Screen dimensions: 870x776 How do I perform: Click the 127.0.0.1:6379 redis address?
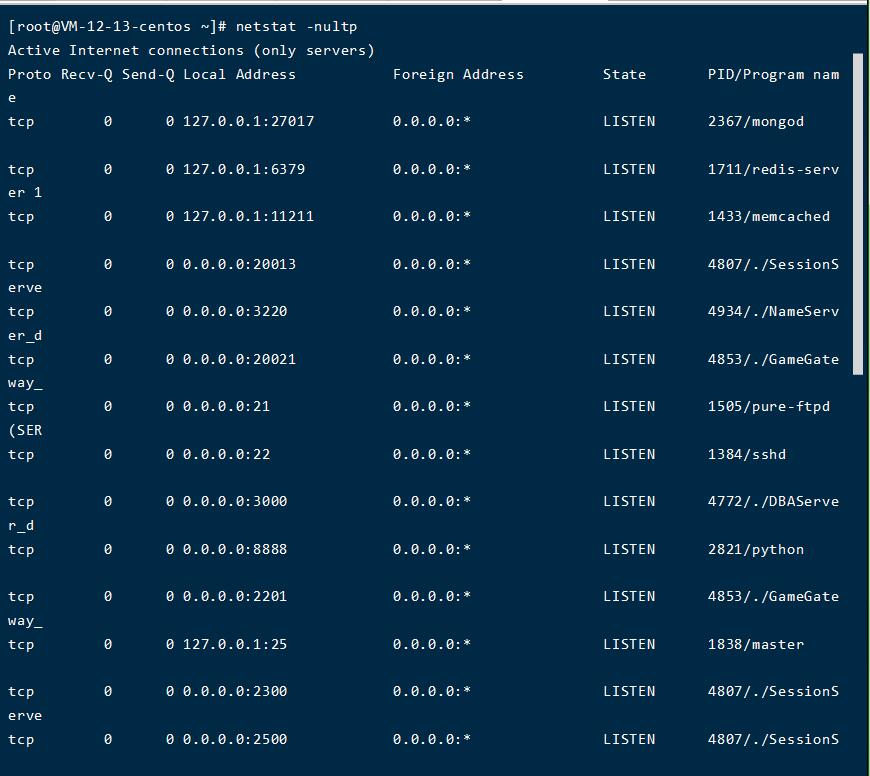(243, 169)
